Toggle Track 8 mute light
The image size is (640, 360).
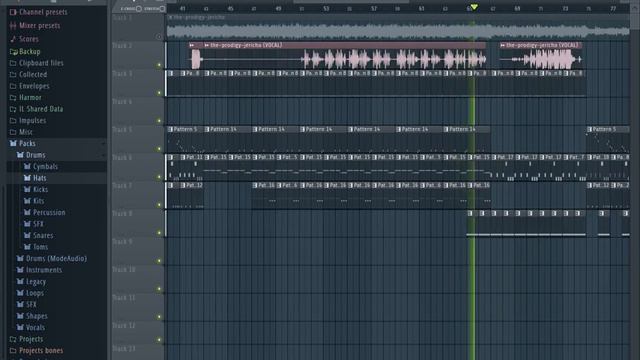coord(159,233)
